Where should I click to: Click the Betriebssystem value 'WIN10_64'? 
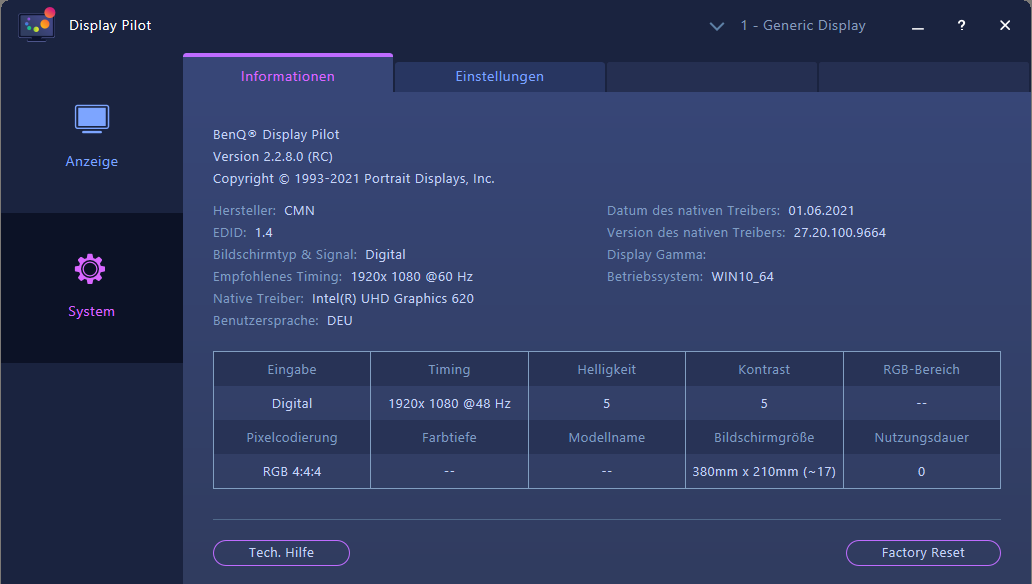click(742, 277)
